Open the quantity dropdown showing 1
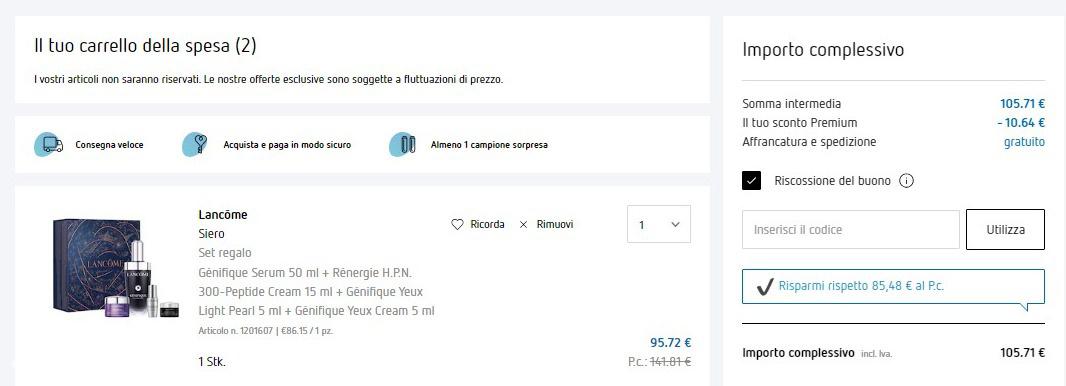The height and width of the screenshot is (386, 1066). tap(659, 224)
